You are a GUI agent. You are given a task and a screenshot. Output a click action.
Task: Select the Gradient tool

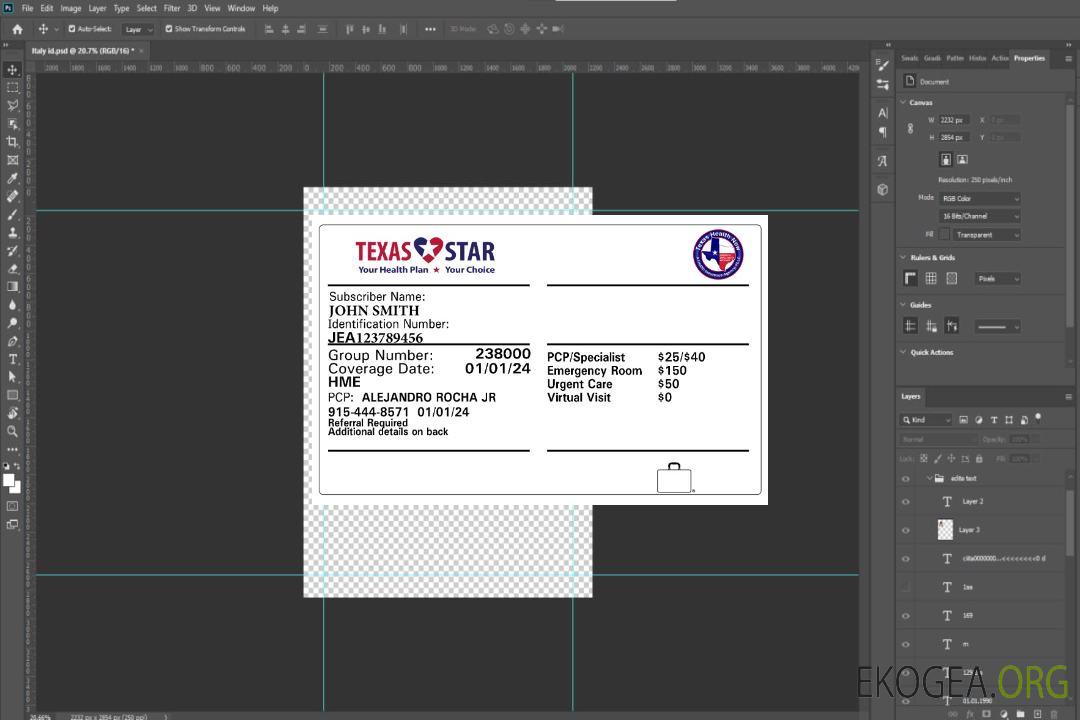(12, 287)
